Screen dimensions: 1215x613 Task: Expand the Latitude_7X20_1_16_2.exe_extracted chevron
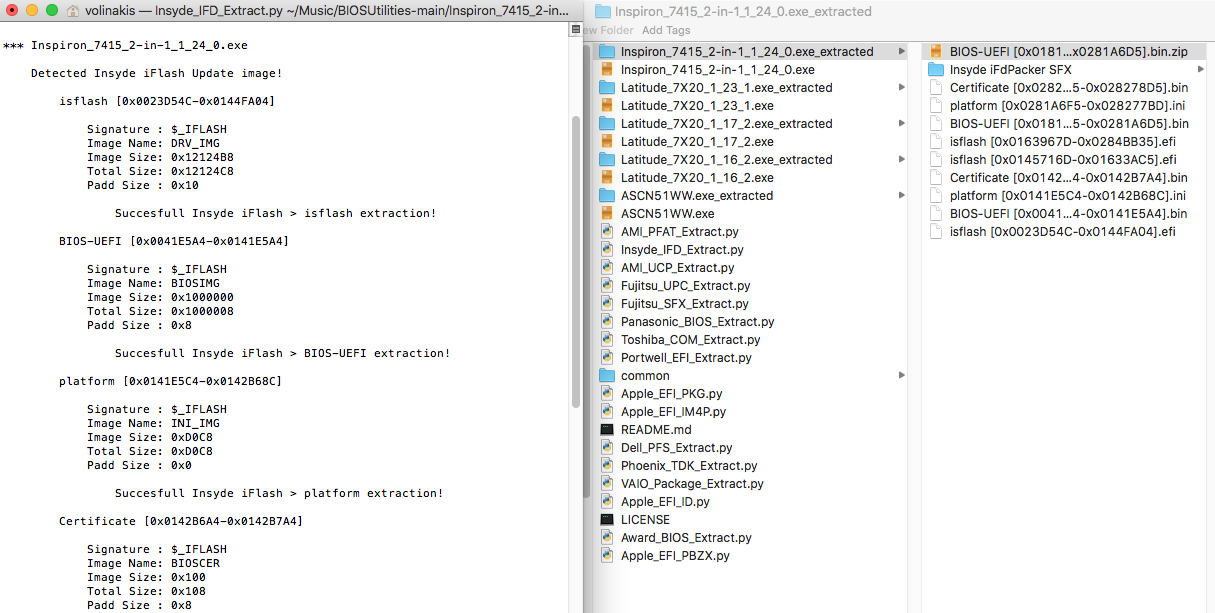tap(902, 160)
